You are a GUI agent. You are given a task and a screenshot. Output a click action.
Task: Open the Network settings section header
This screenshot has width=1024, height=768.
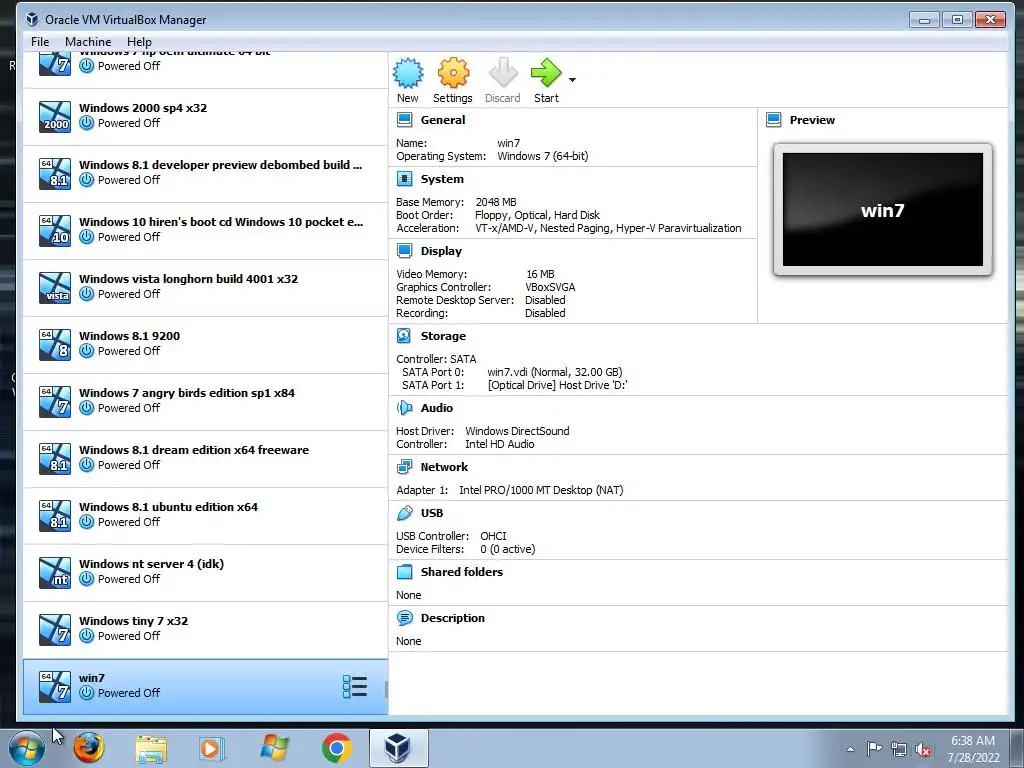pos(444,467)
